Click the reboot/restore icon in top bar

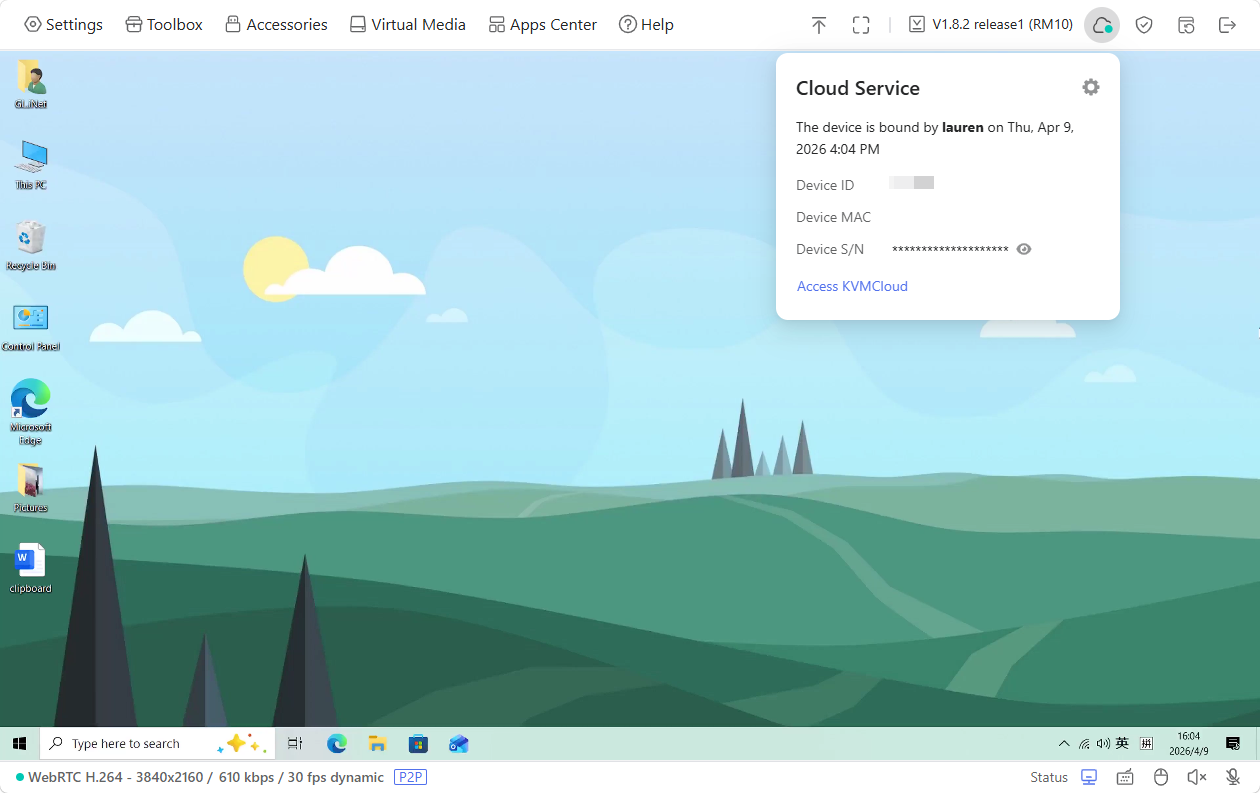pyautogui.click(x=1186, y=25)
